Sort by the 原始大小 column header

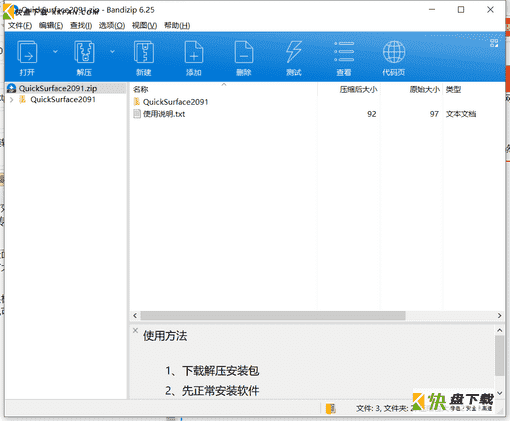425,89
